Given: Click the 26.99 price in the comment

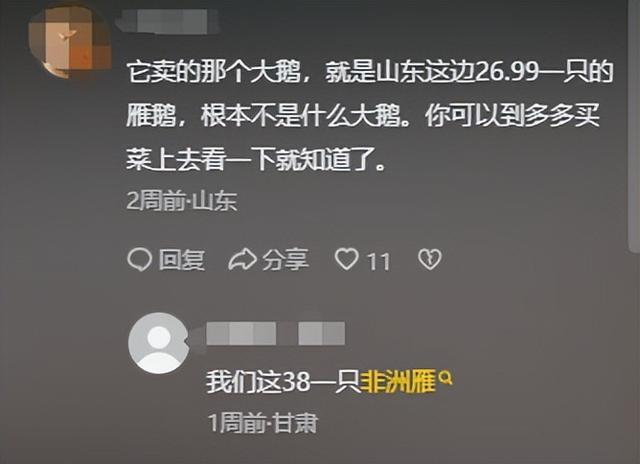Looking at the screenshot, I should 507,73.
